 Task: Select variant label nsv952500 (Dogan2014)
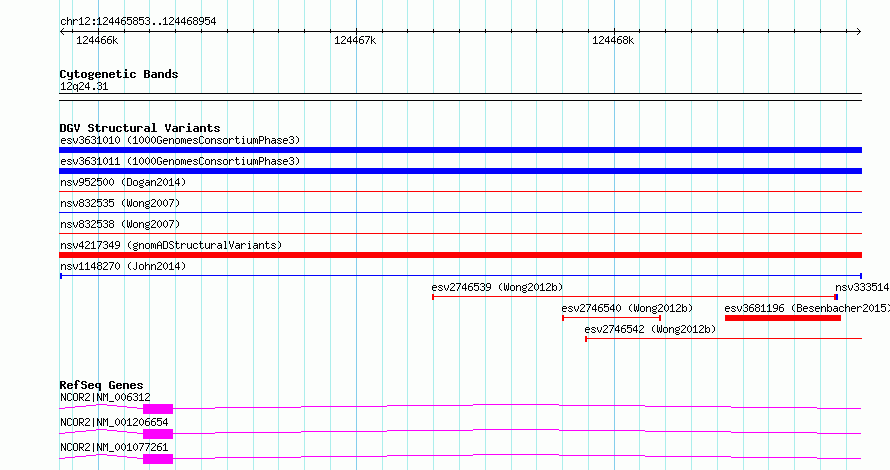pos(123,182)
